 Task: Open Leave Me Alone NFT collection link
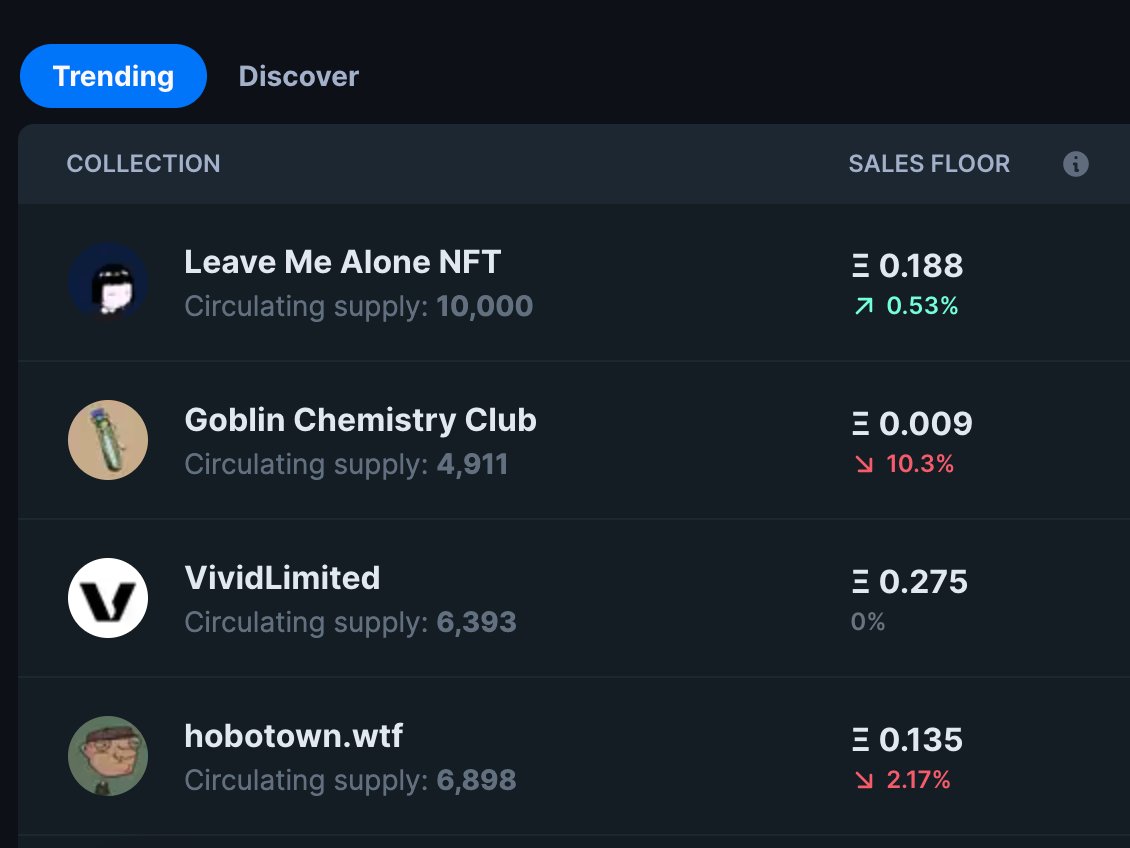tap(342, 262)
